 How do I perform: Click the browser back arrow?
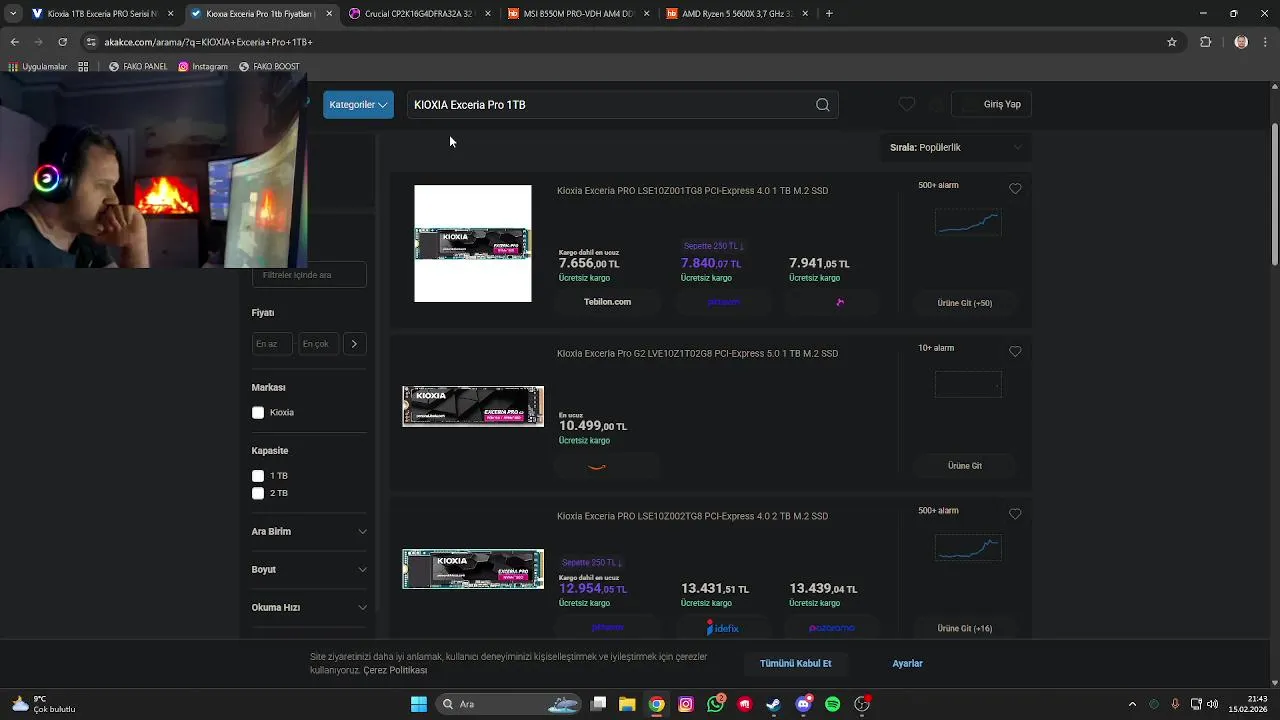pyautogui.click(x=14, y=42)
